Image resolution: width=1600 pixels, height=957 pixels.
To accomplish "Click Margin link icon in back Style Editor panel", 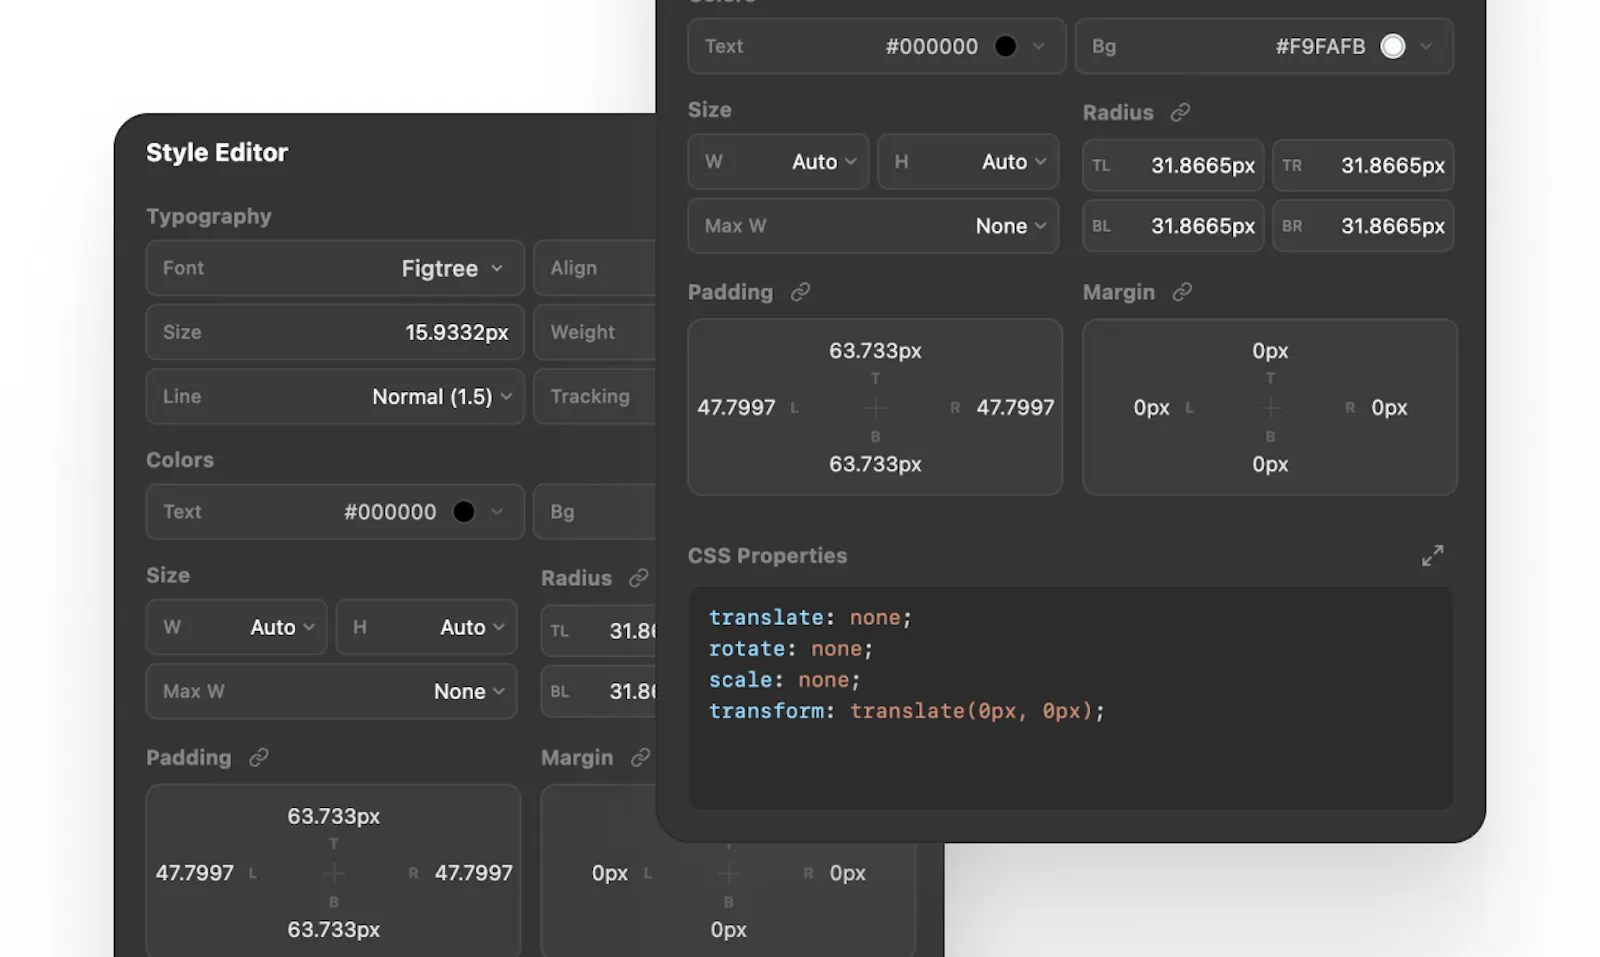I will pos(640,757).
